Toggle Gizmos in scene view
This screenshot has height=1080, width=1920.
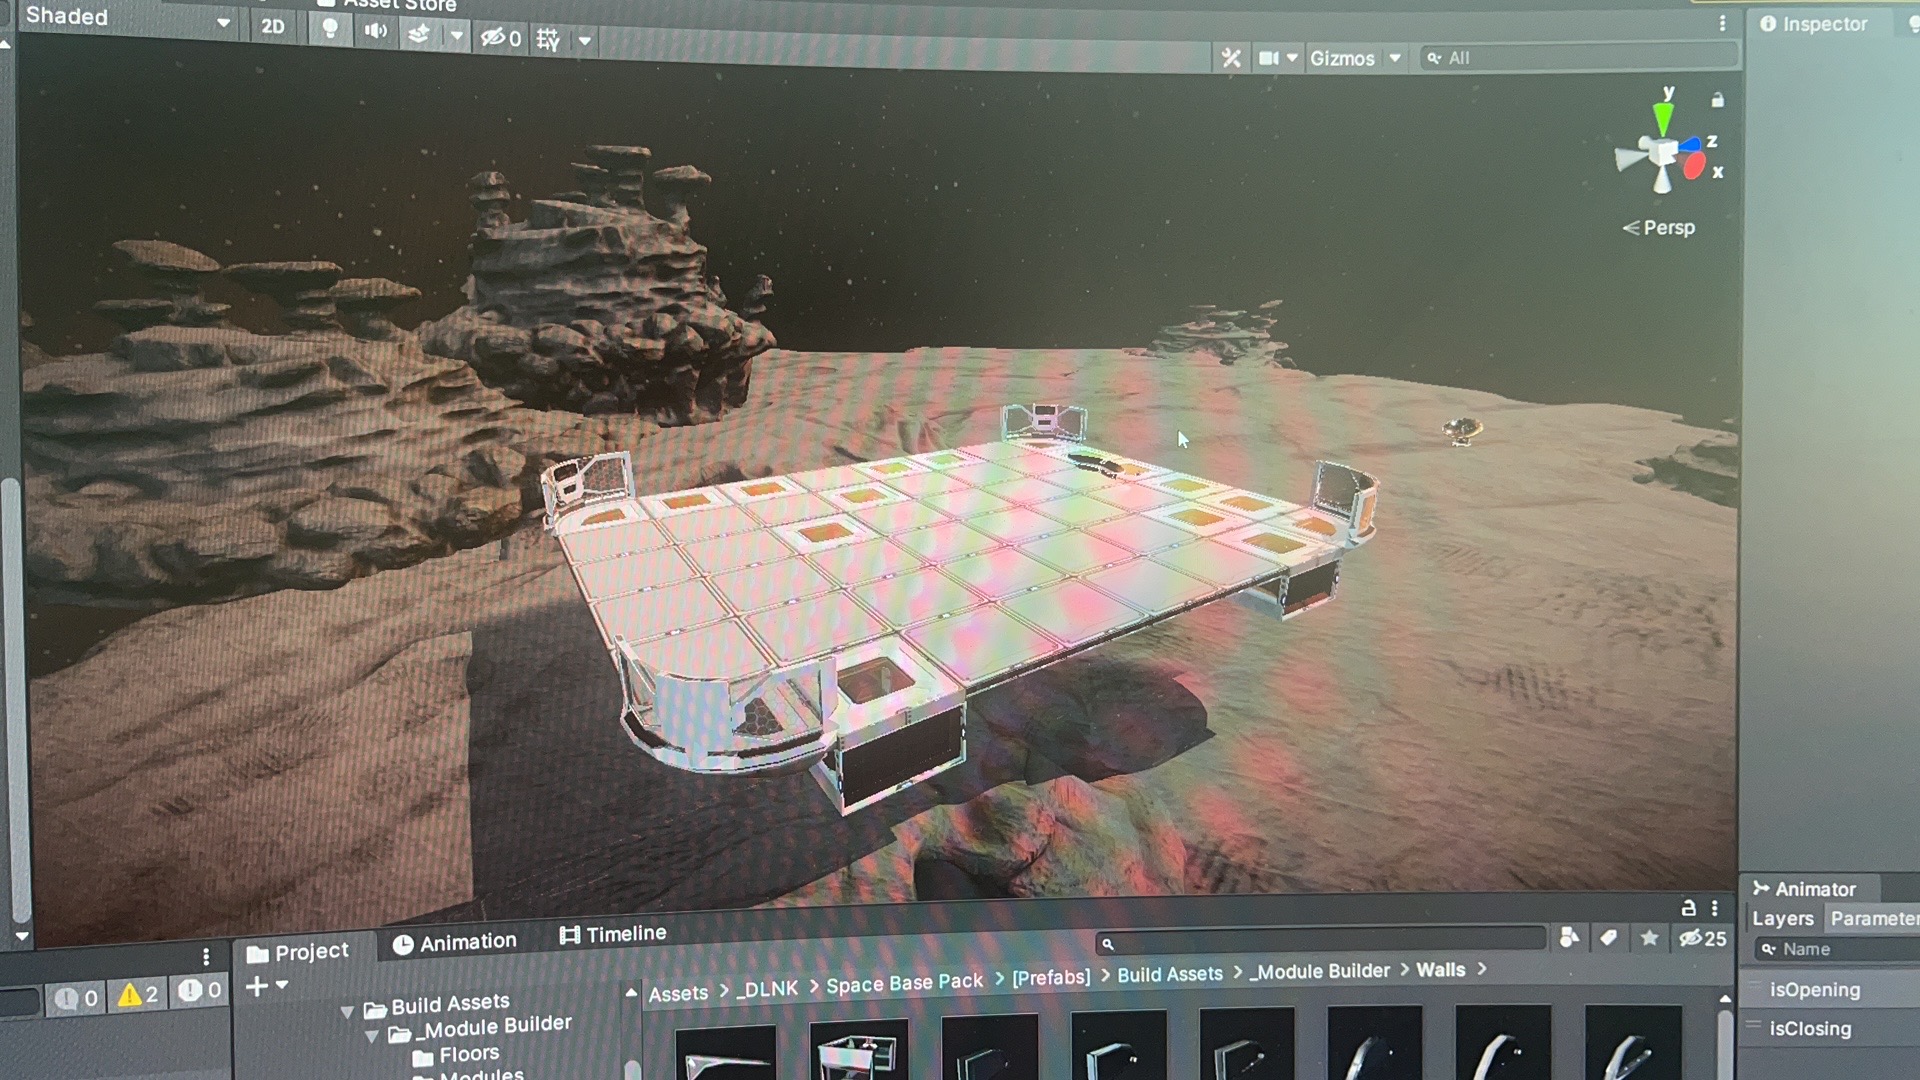click(x=1342, y=58)
